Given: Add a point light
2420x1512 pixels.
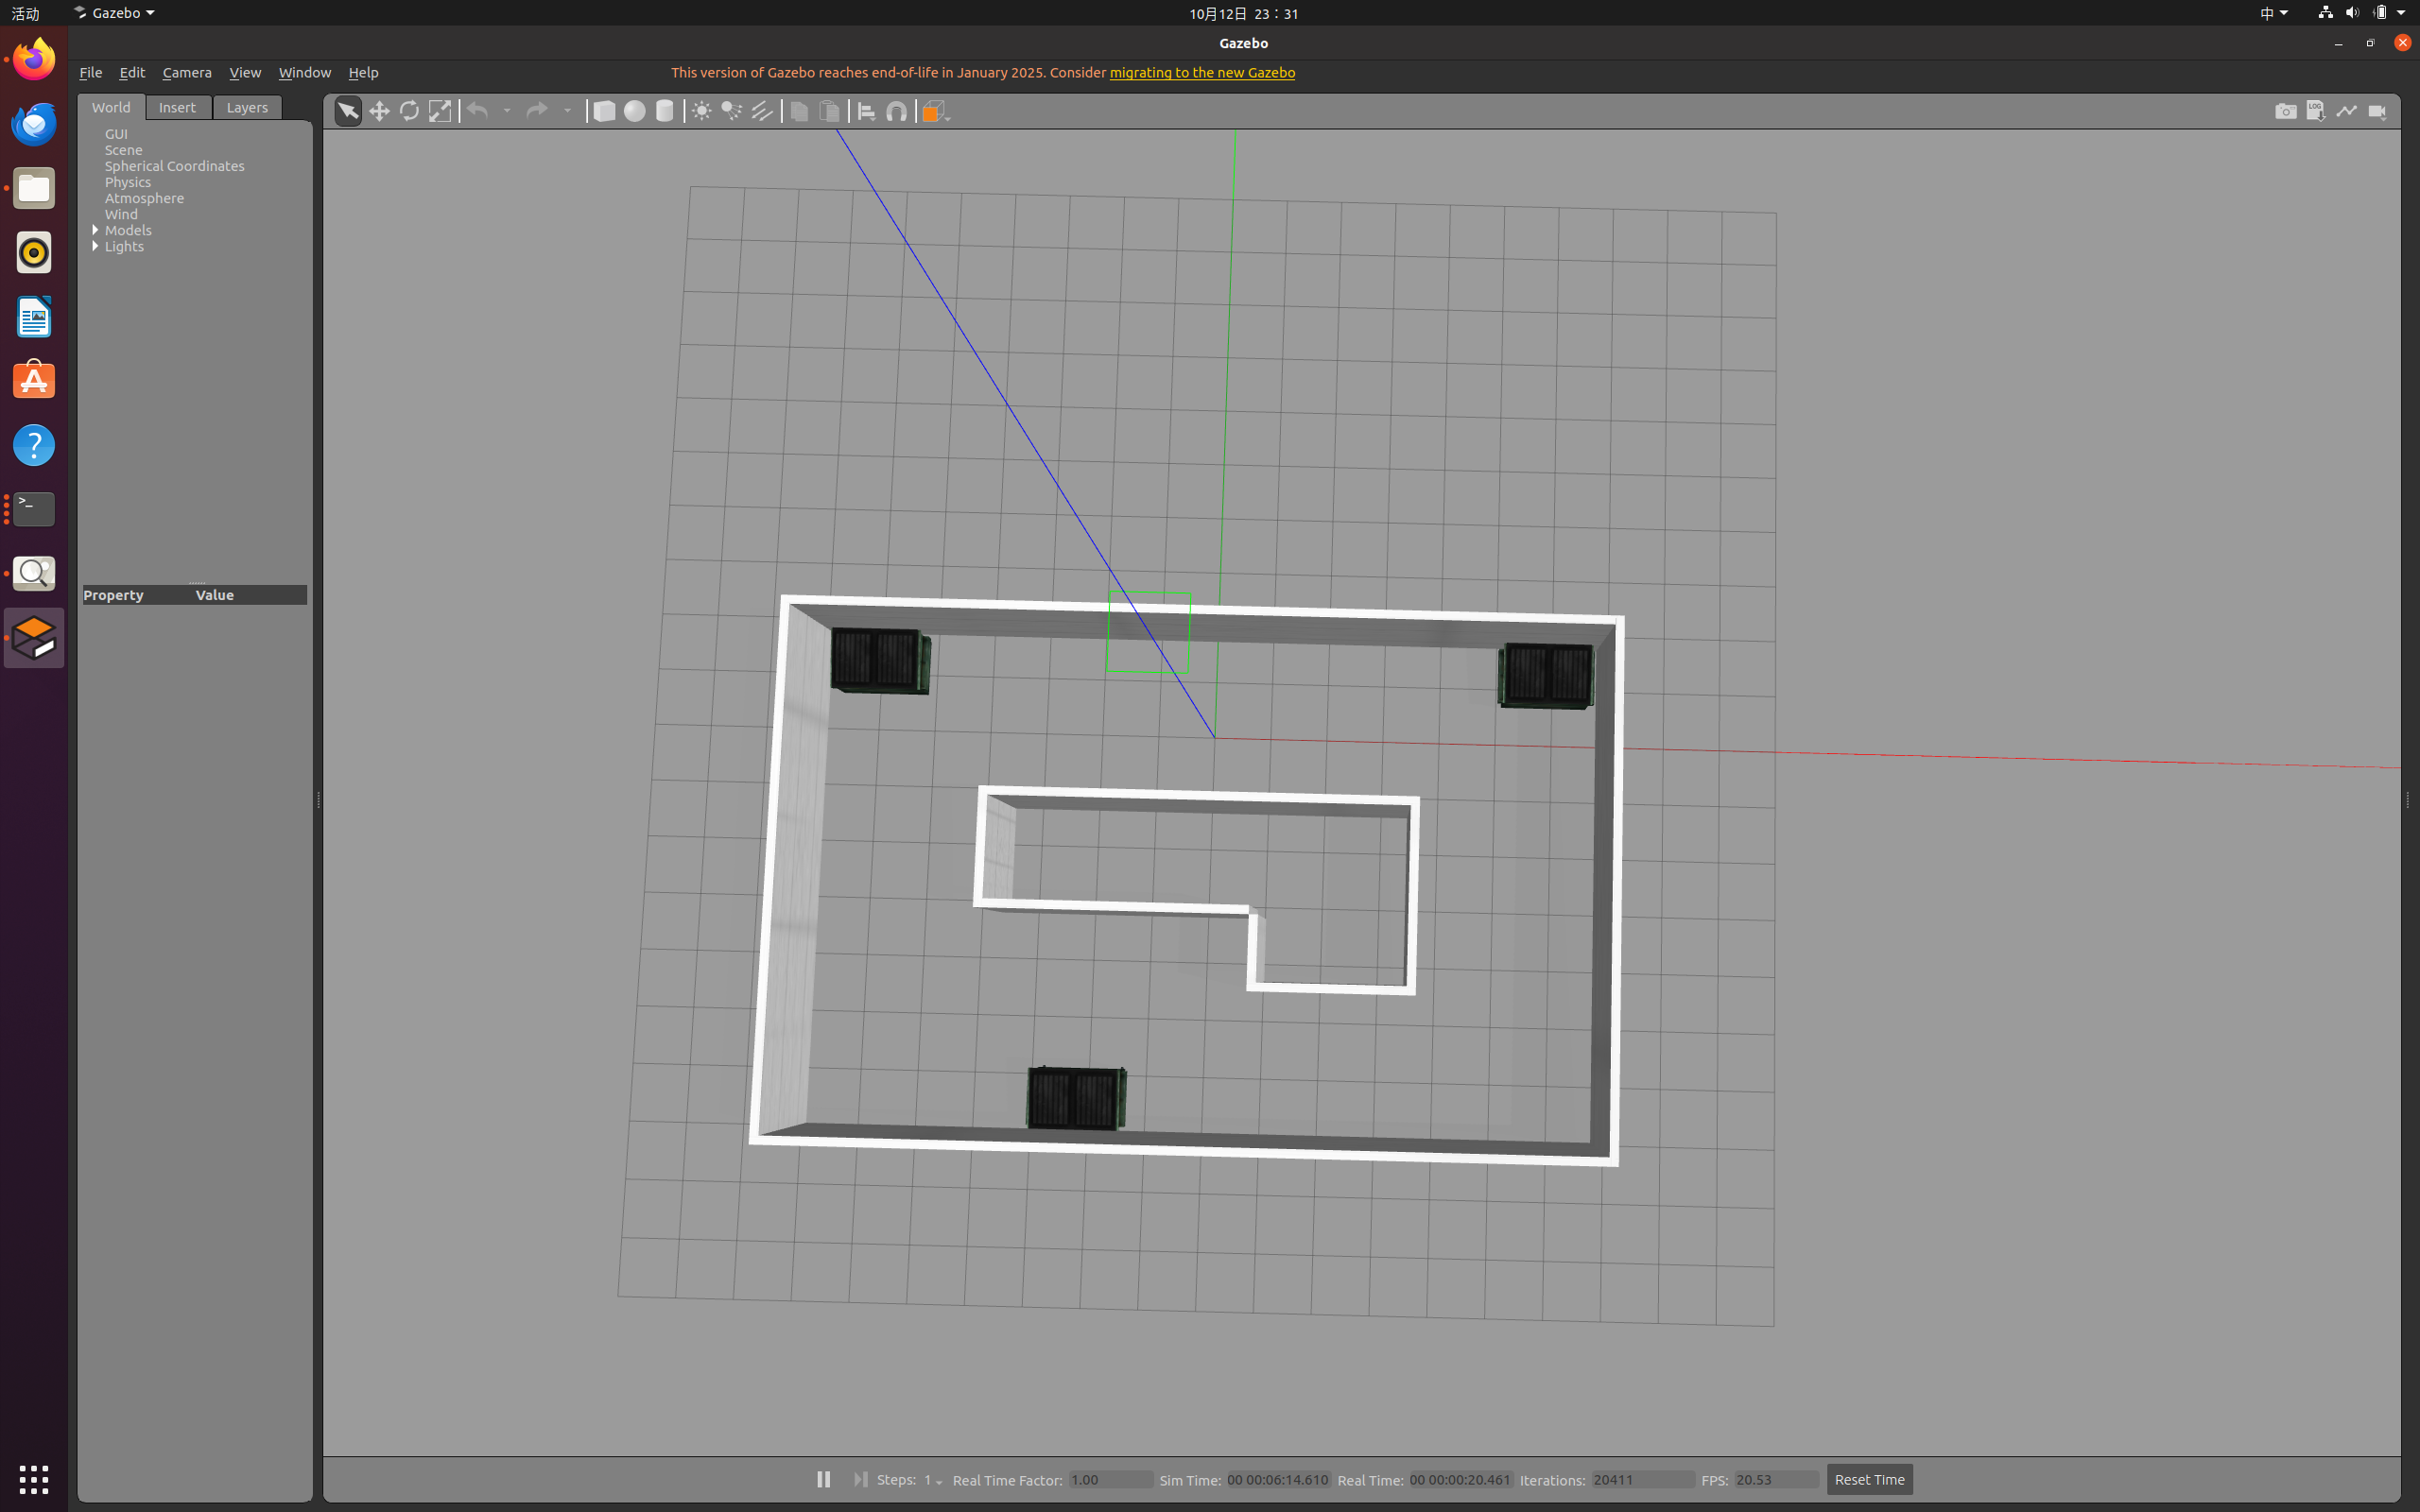Looking at the screenshot, I should 702,111.
